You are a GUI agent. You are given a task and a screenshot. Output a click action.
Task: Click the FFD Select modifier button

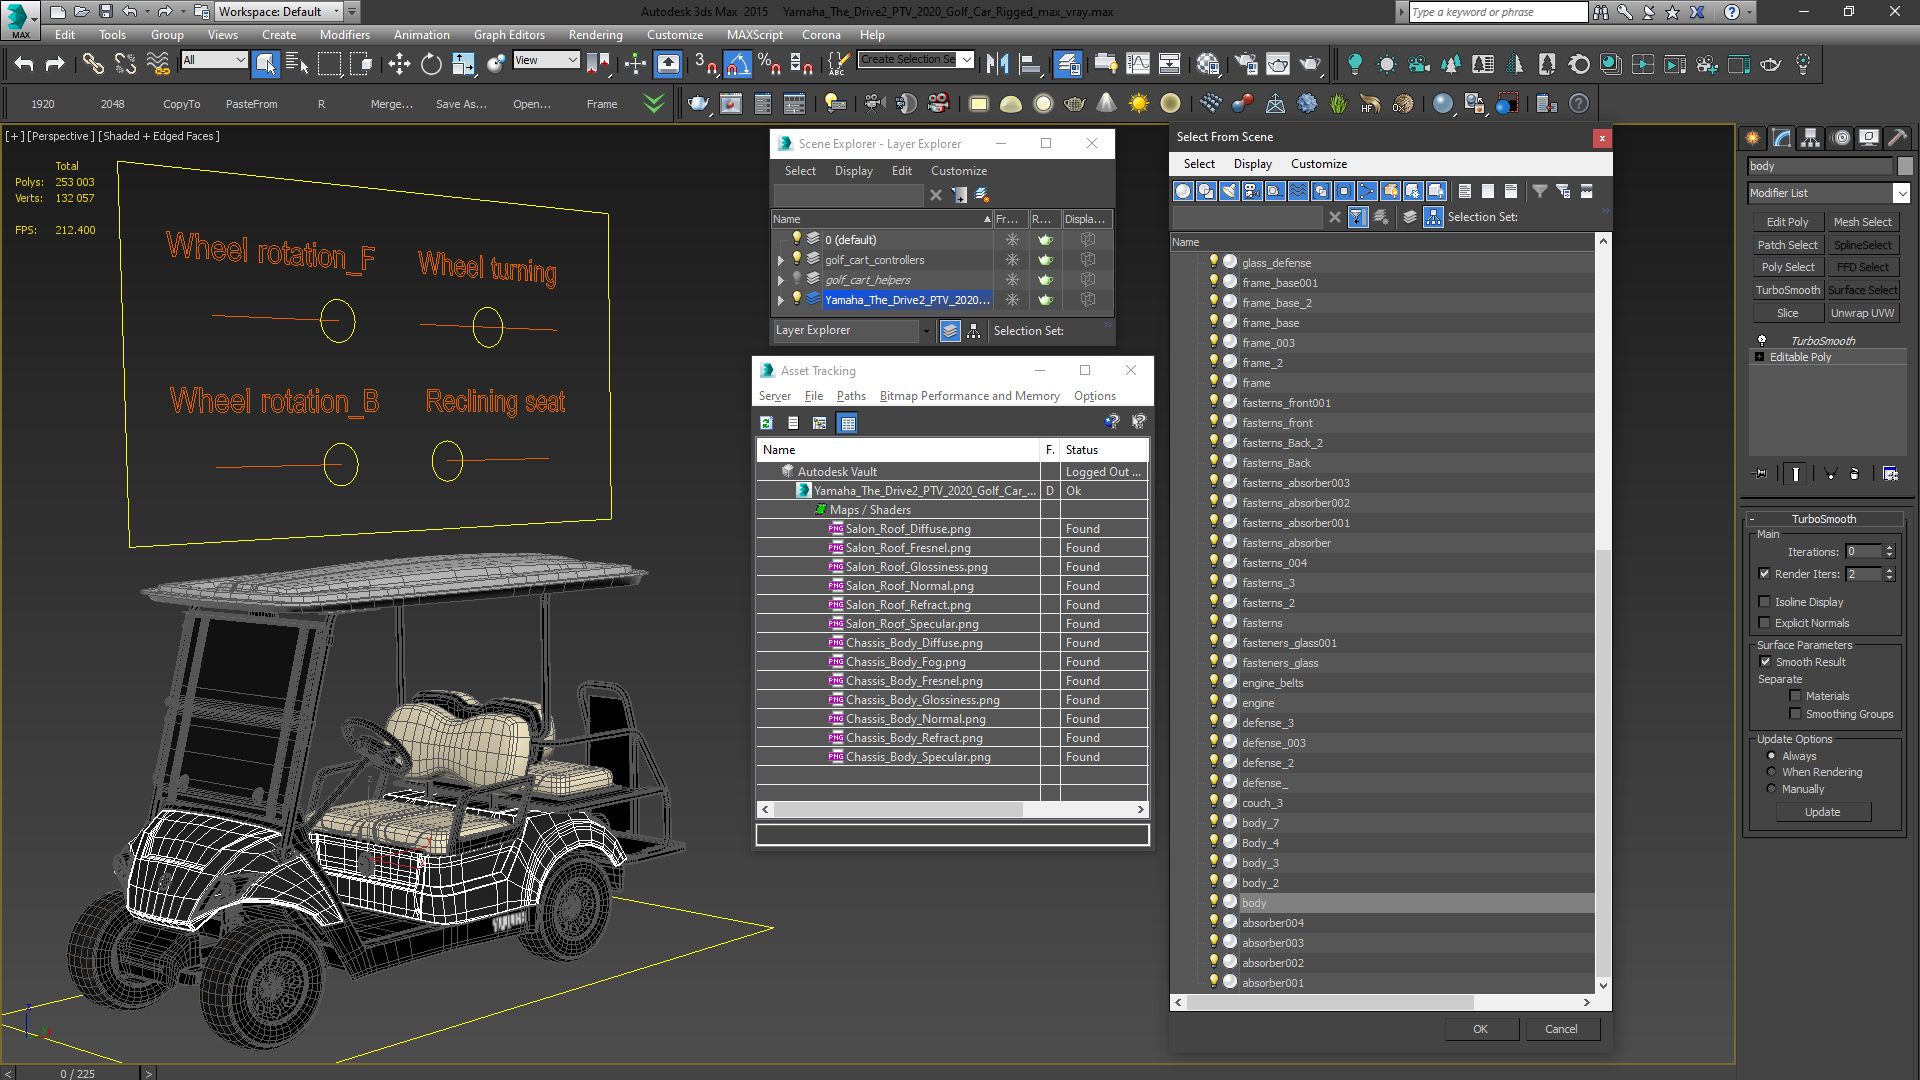point(1862,267)
